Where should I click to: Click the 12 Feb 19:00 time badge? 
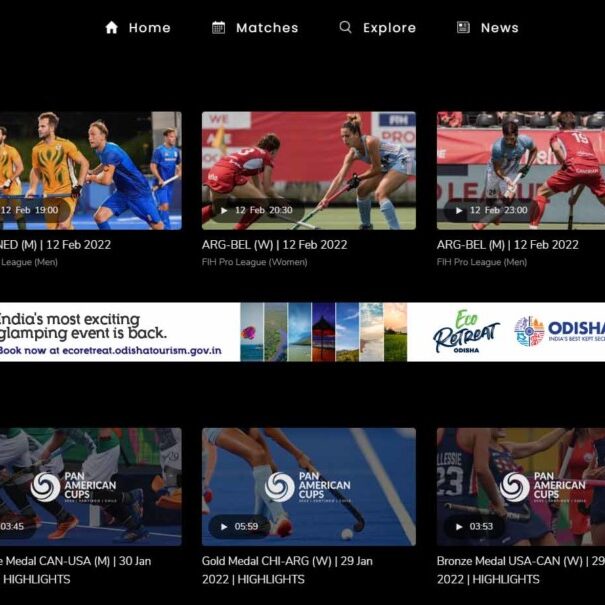(34, 210)
